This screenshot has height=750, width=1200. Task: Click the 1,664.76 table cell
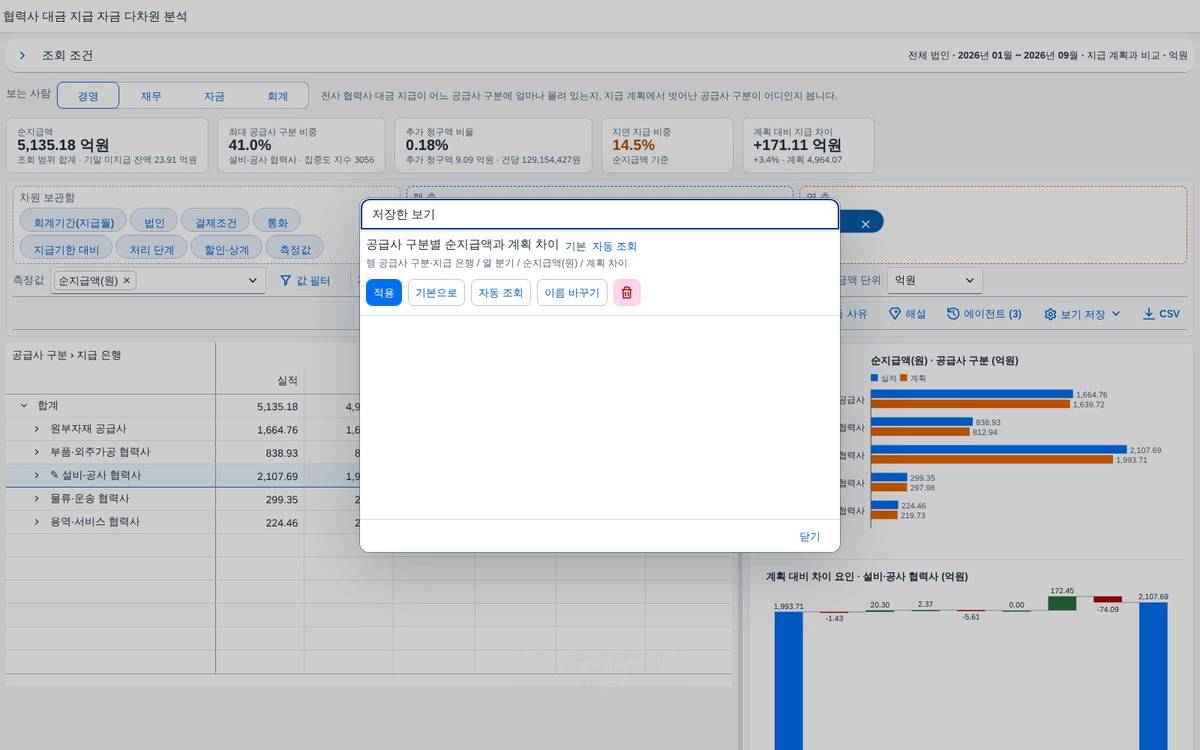[260, 429]
